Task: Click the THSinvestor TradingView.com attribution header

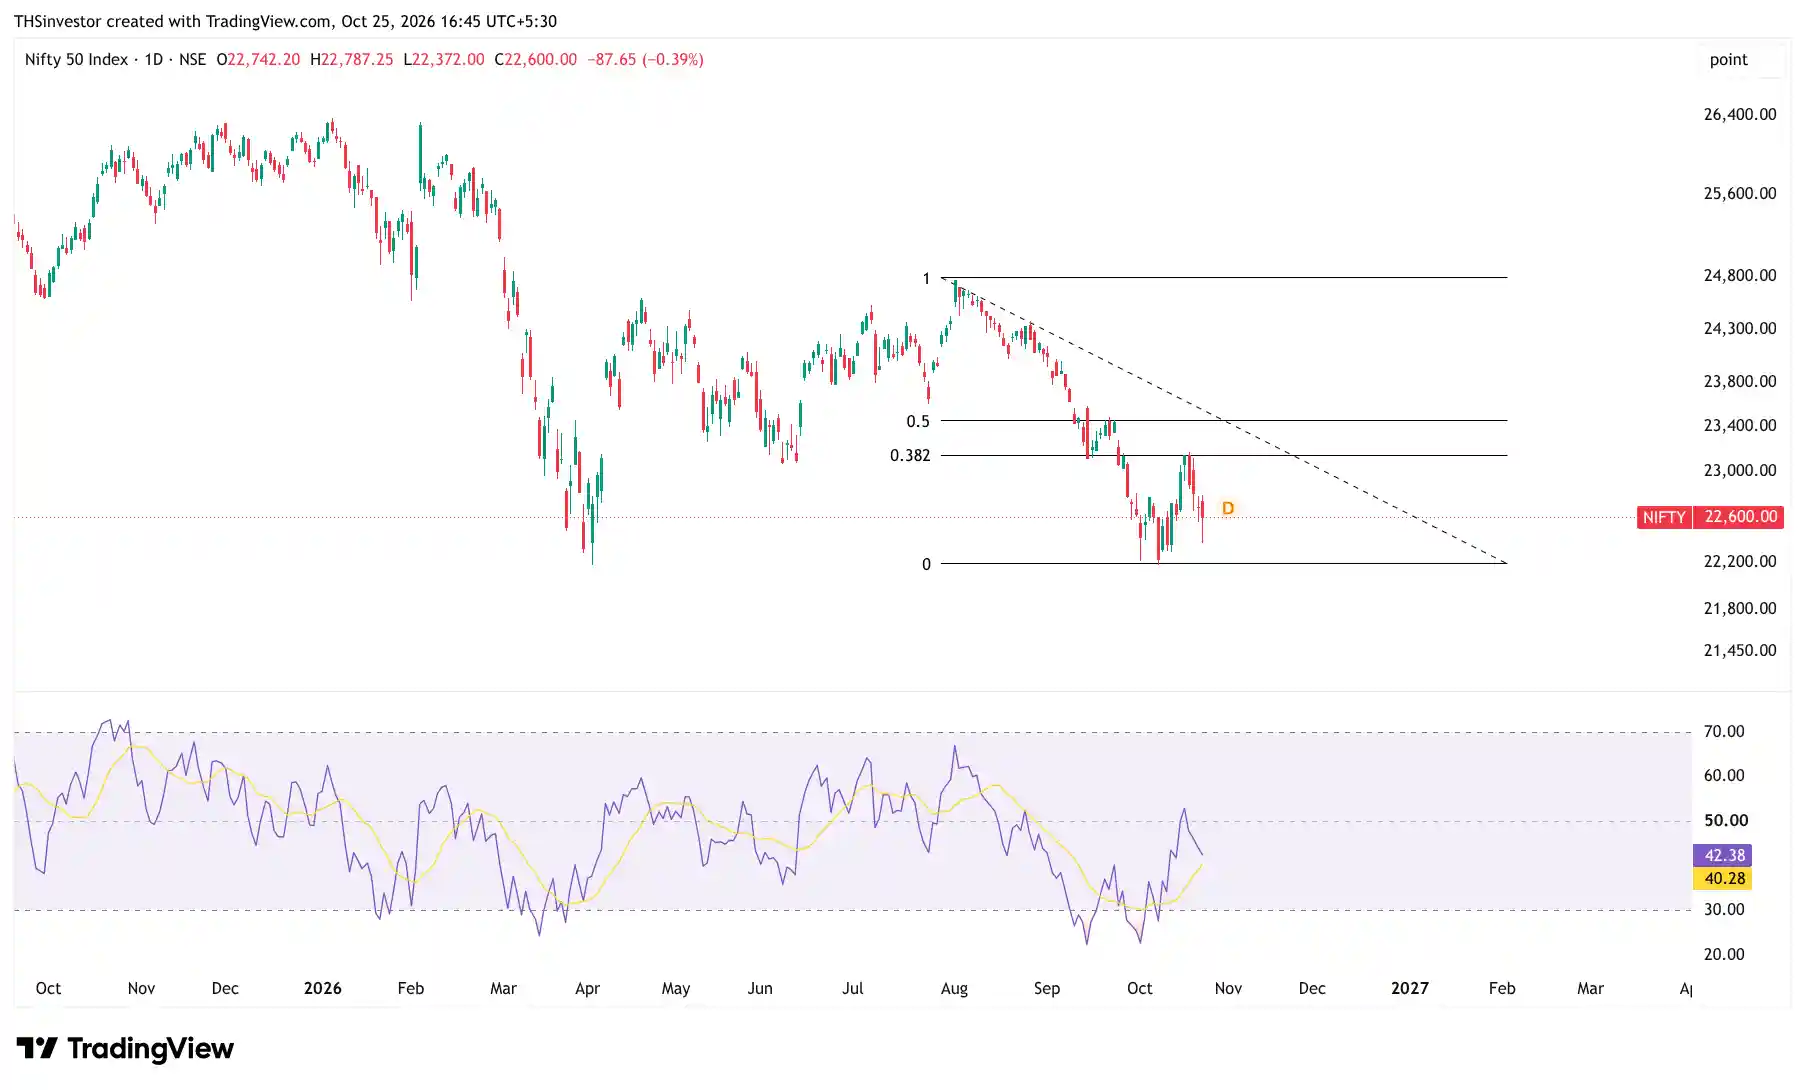Action: [x=285, y=21]
